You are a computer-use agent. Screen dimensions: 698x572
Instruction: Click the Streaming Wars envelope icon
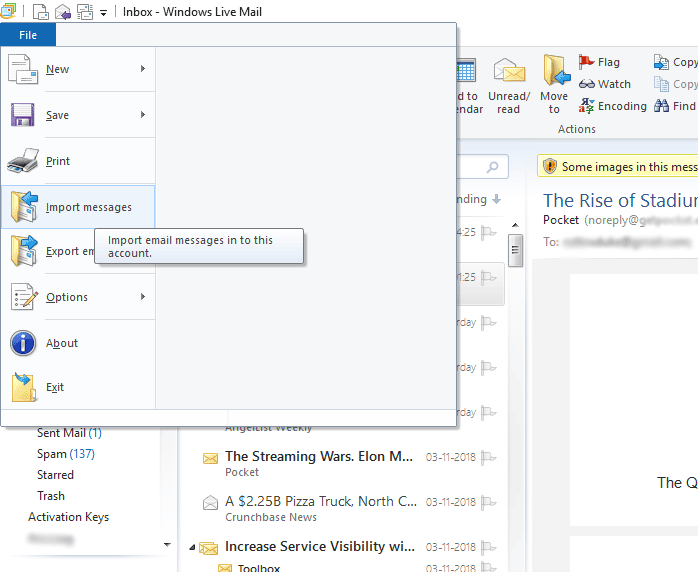click(210, 458)
